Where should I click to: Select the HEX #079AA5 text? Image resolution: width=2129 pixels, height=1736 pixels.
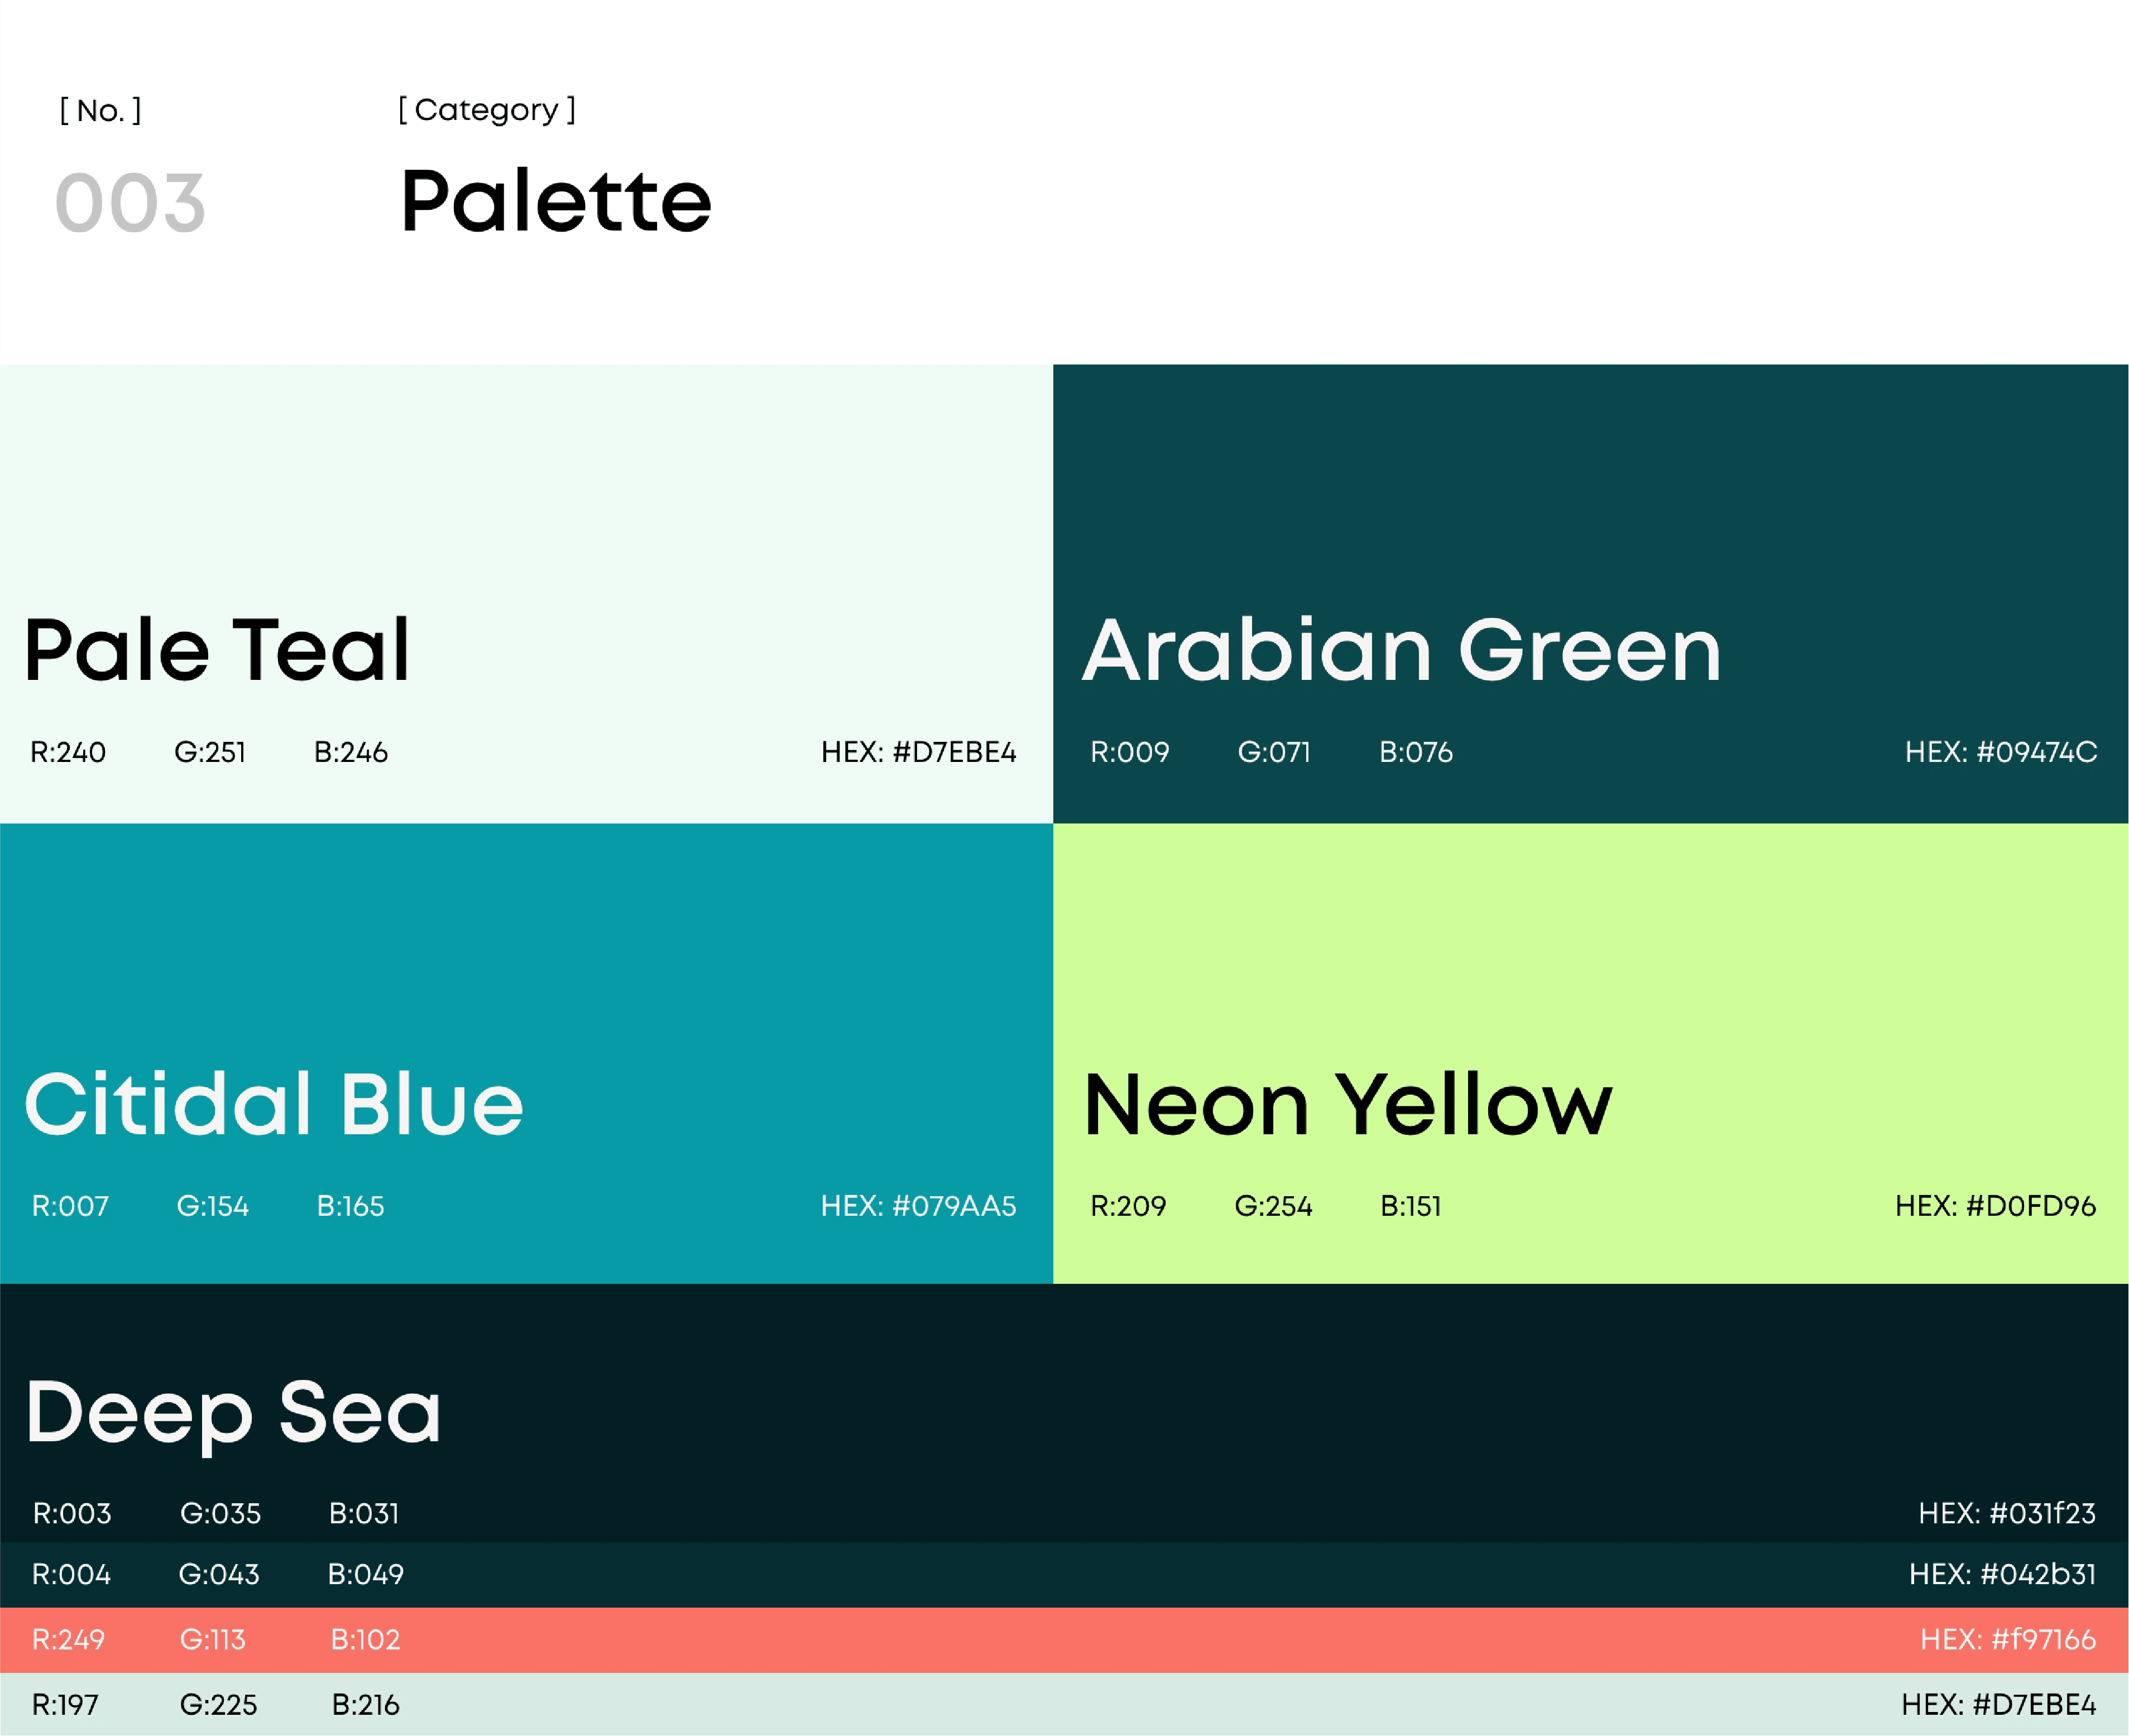[x=918, y=1206]
